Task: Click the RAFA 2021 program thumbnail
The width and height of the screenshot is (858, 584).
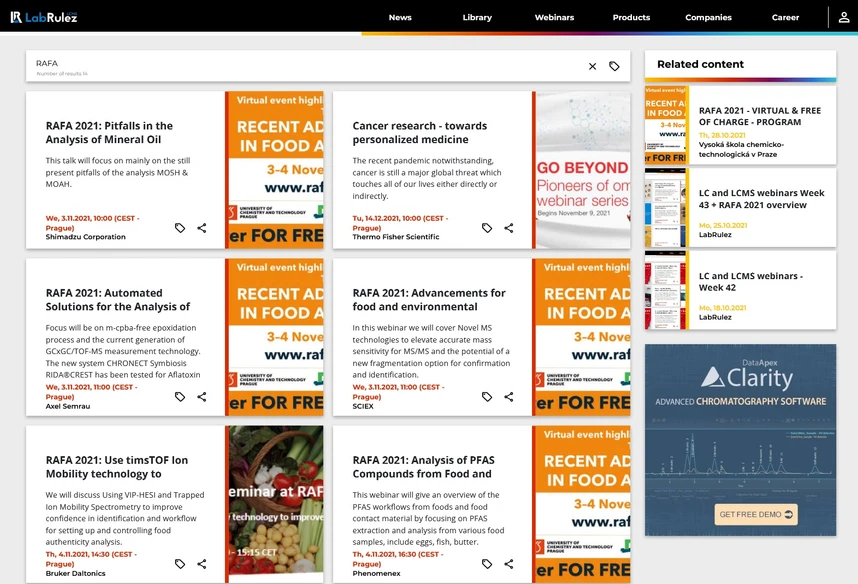Action: coord(665,125)
